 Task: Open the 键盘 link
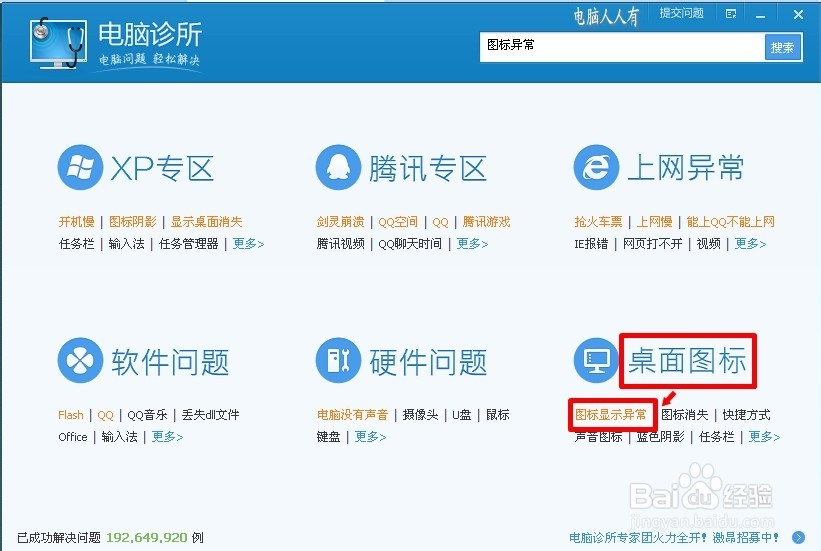click(328, 437)
